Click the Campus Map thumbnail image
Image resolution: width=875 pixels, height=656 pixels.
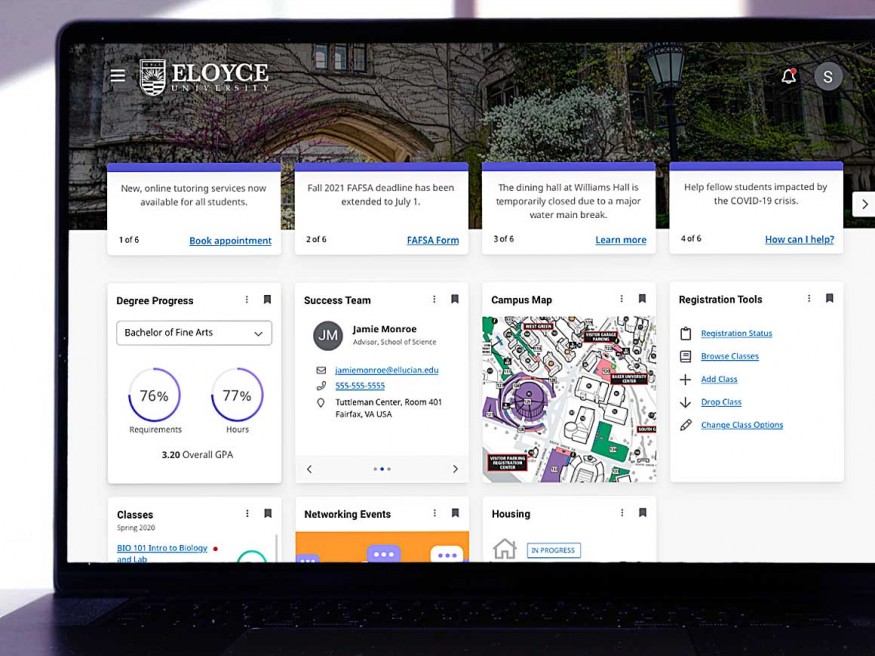point(568,399)
